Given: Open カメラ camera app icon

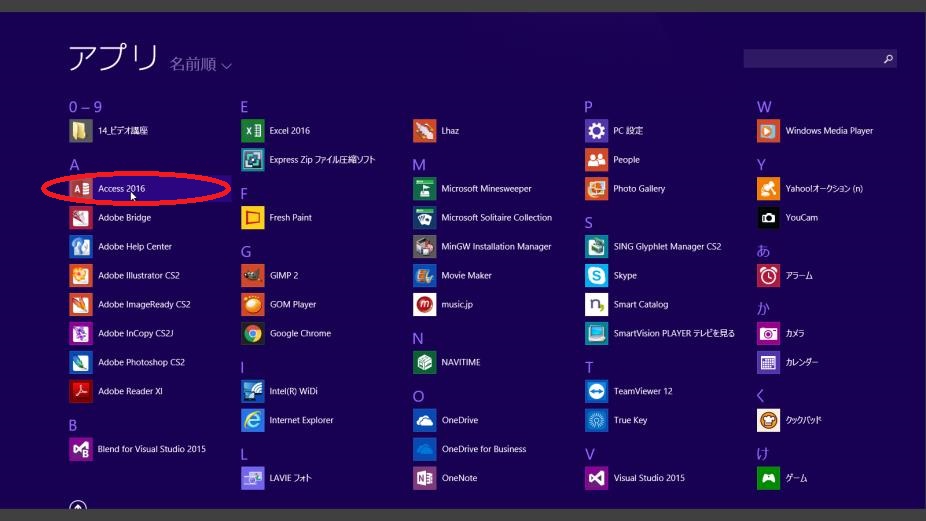Looking at the screenshot, I should tap(768, 333).
